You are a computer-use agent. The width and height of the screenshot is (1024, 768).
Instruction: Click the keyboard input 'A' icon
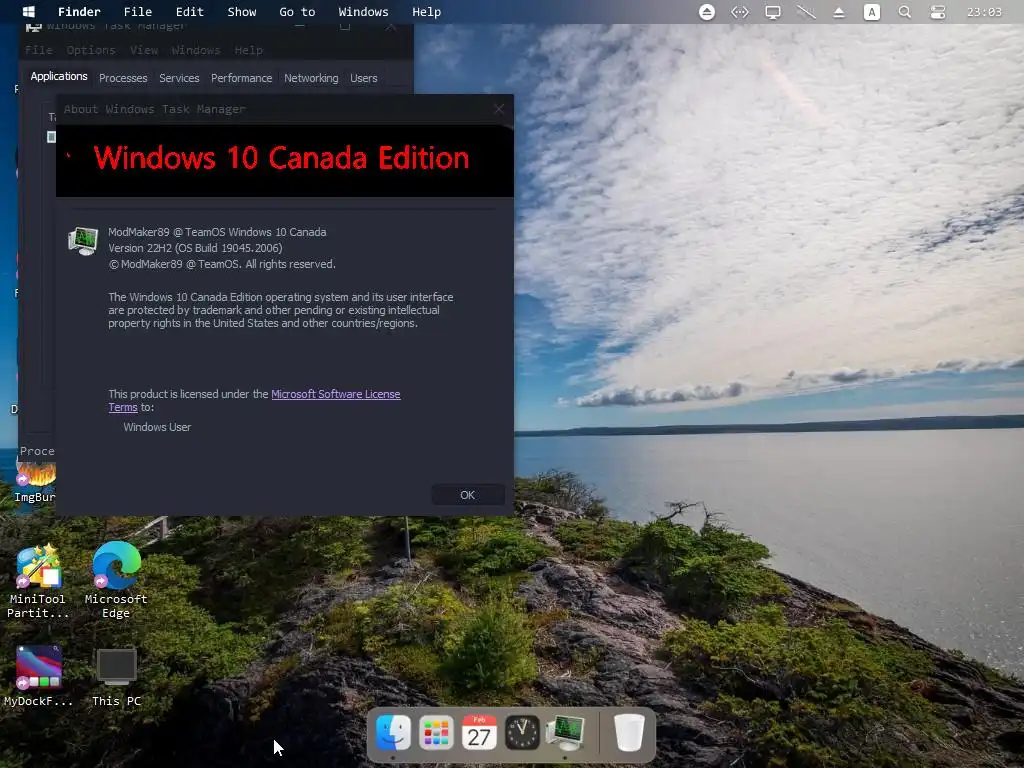click(872, 12)
